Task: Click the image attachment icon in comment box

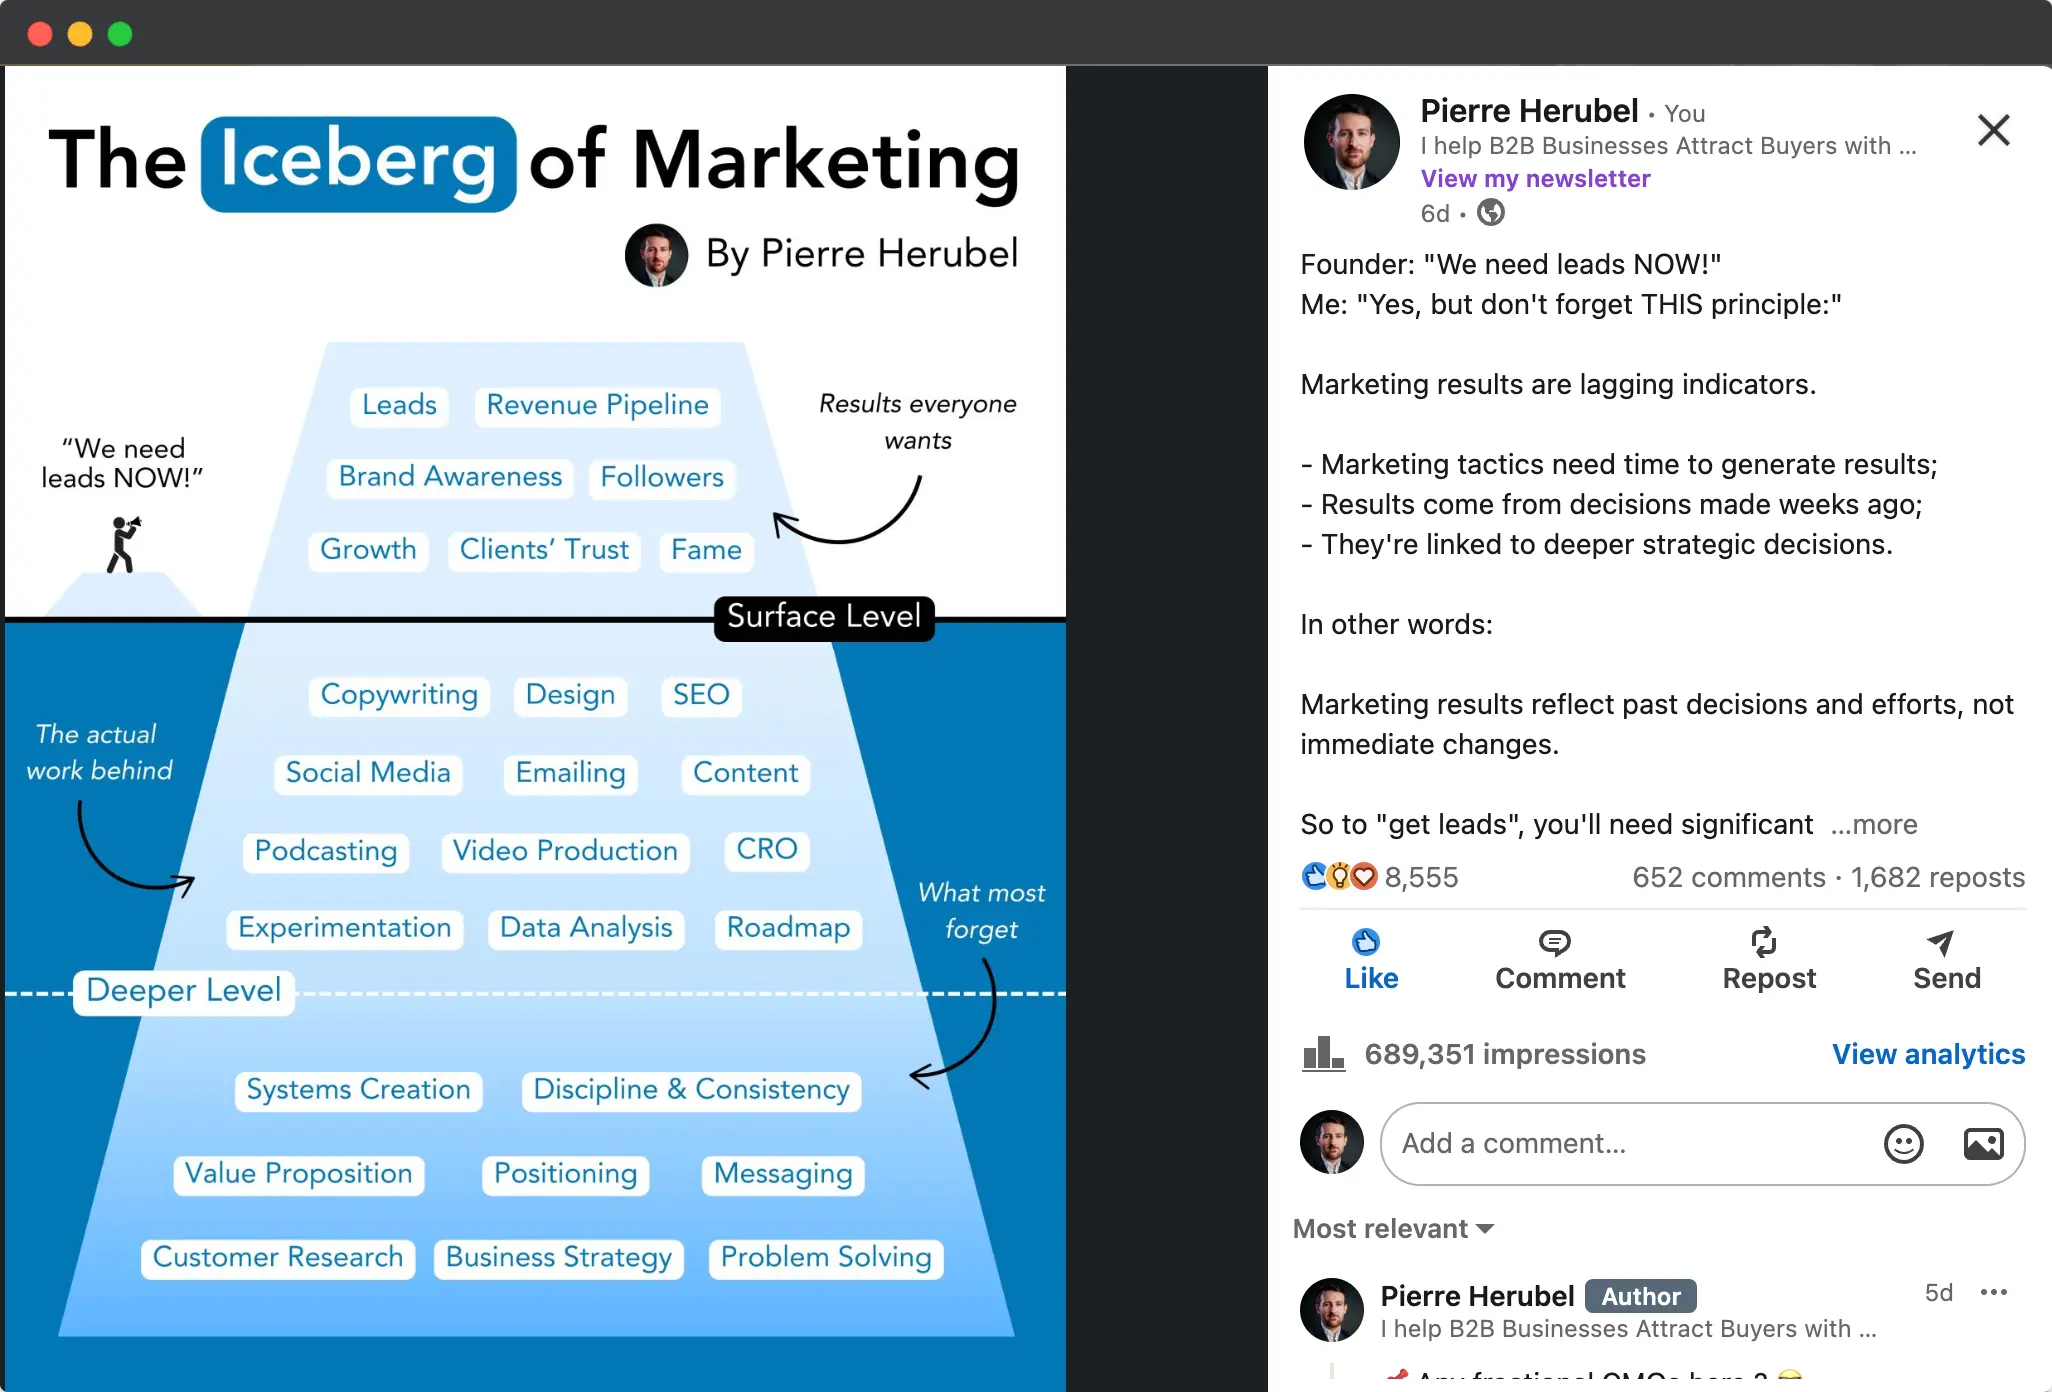Action: (1984, 1144)
